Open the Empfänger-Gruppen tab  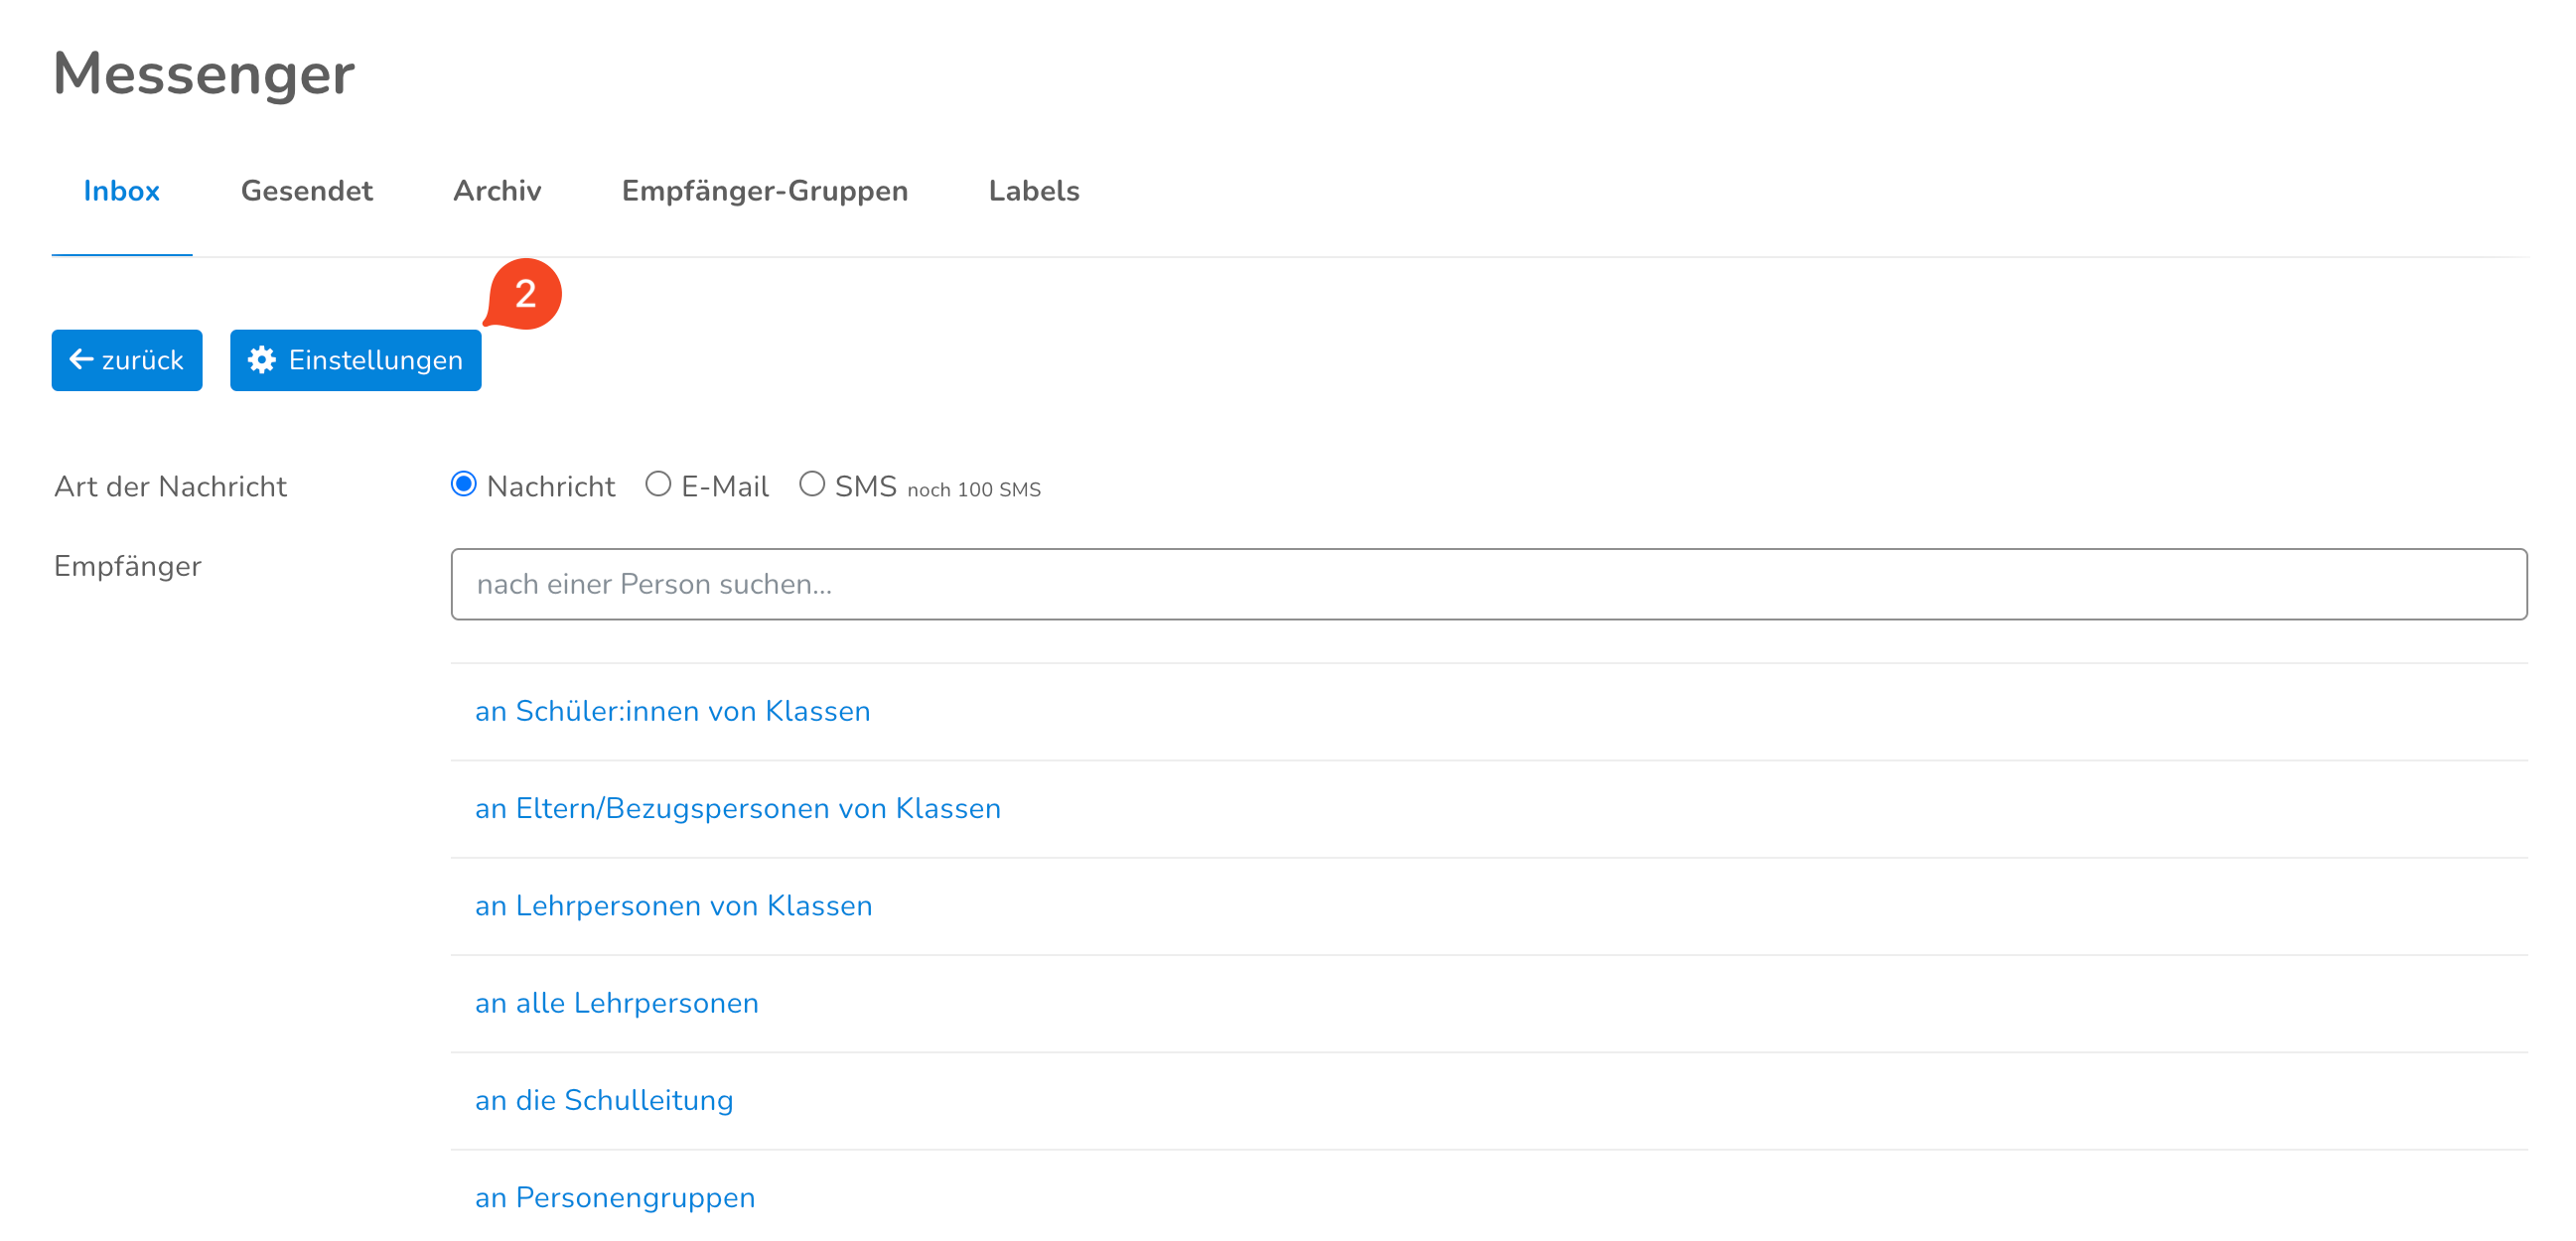764,191
